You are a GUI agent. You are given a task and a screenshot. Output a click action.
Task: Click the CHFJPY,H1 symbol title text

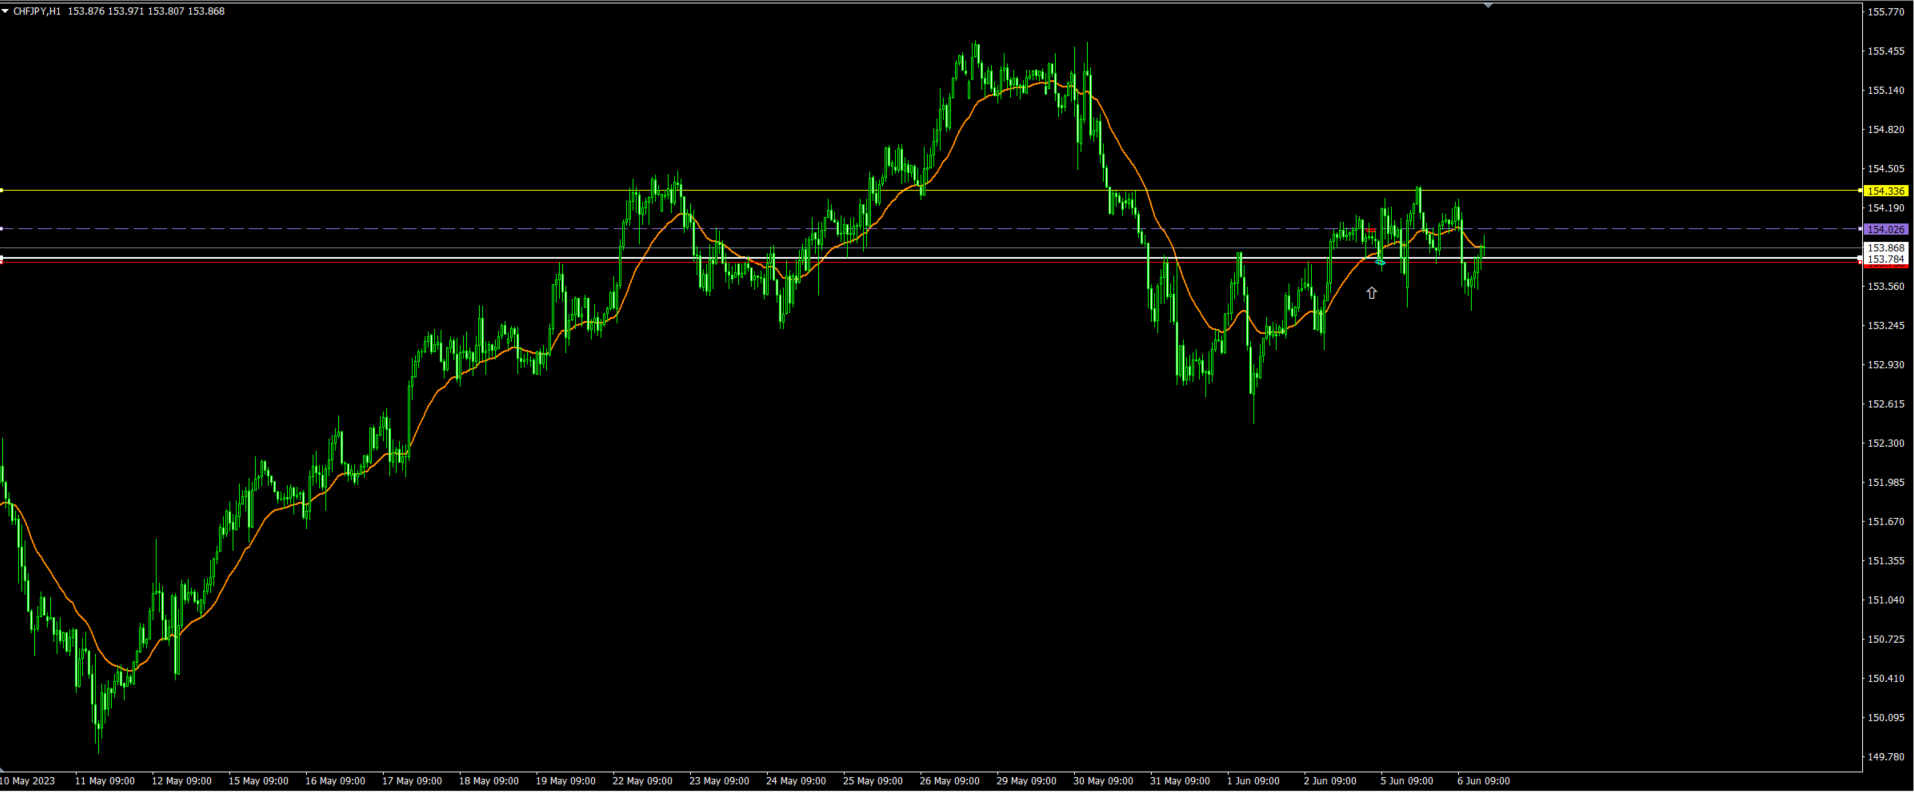coord(37,11)
